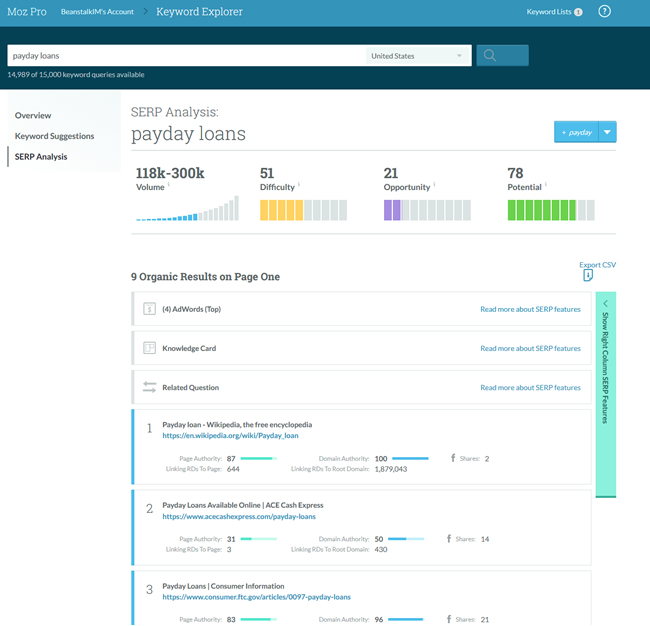Read more about SERP features for Related Question

pos(530,387)
